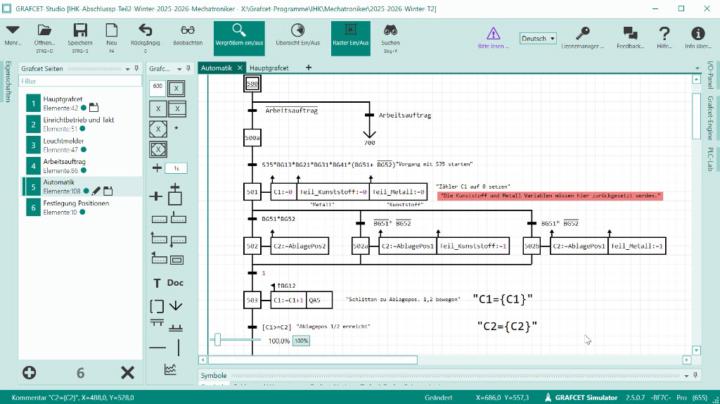Viewport: 720px width, 404px height.
Task: Reset zoom with the 100% button
Action: (301, 341)
